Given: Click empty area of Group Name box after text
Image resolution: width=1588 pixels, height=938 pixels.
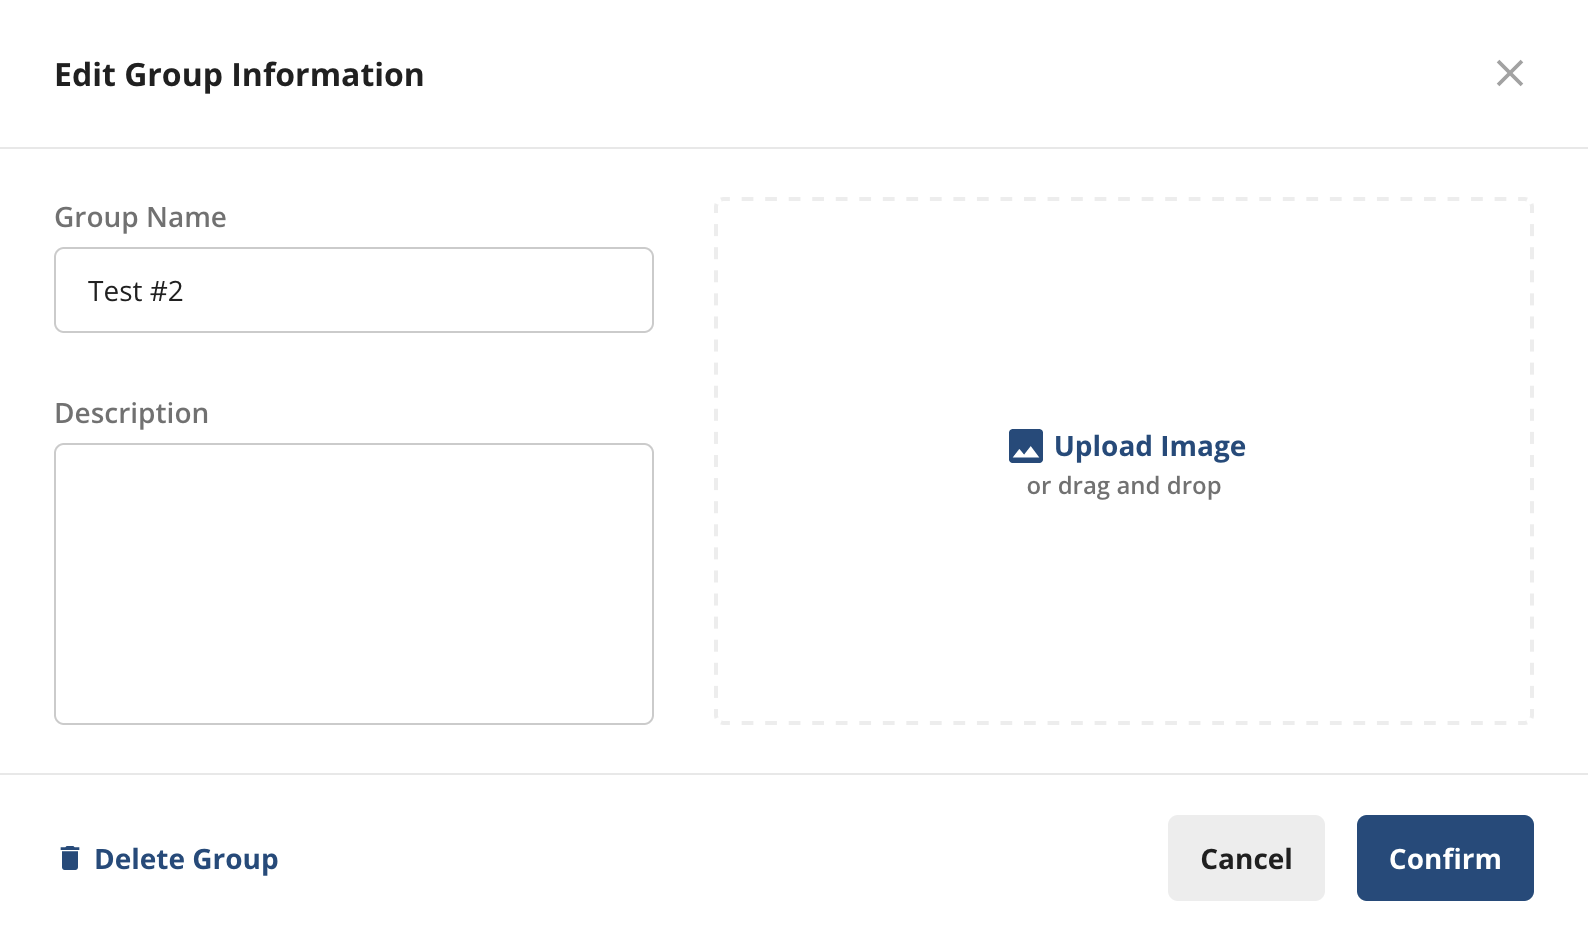Looking at the screenshot, I should pyautogui.click(x=420, y=290).
